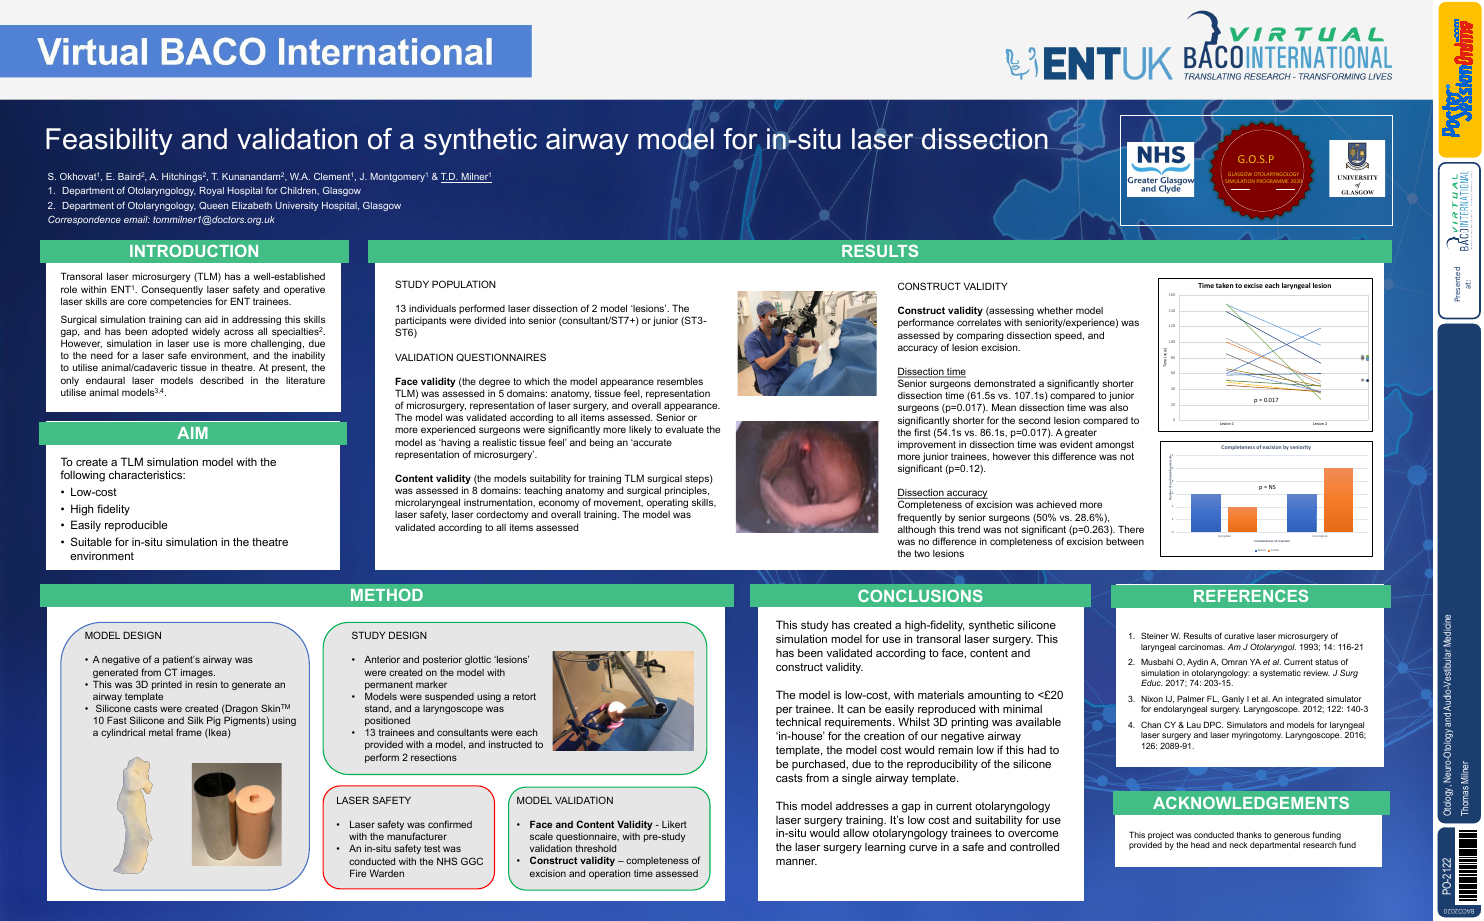Click the 'STUDY POPULATION' subheading
Viewport: 1484px width, 921px height.
445,285
